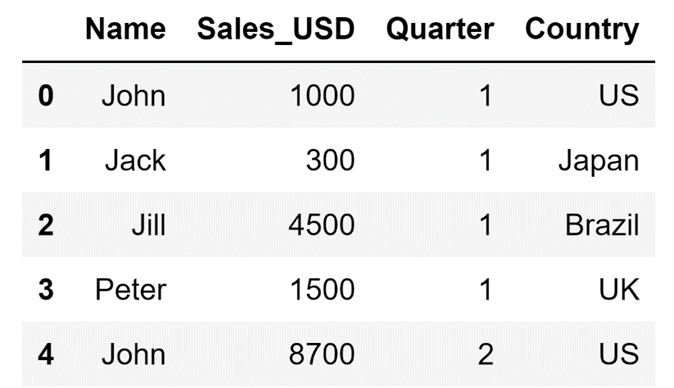This screenshot has width=674, height=388.
Task: Select the Japan country cell
Action: [599, 162]
